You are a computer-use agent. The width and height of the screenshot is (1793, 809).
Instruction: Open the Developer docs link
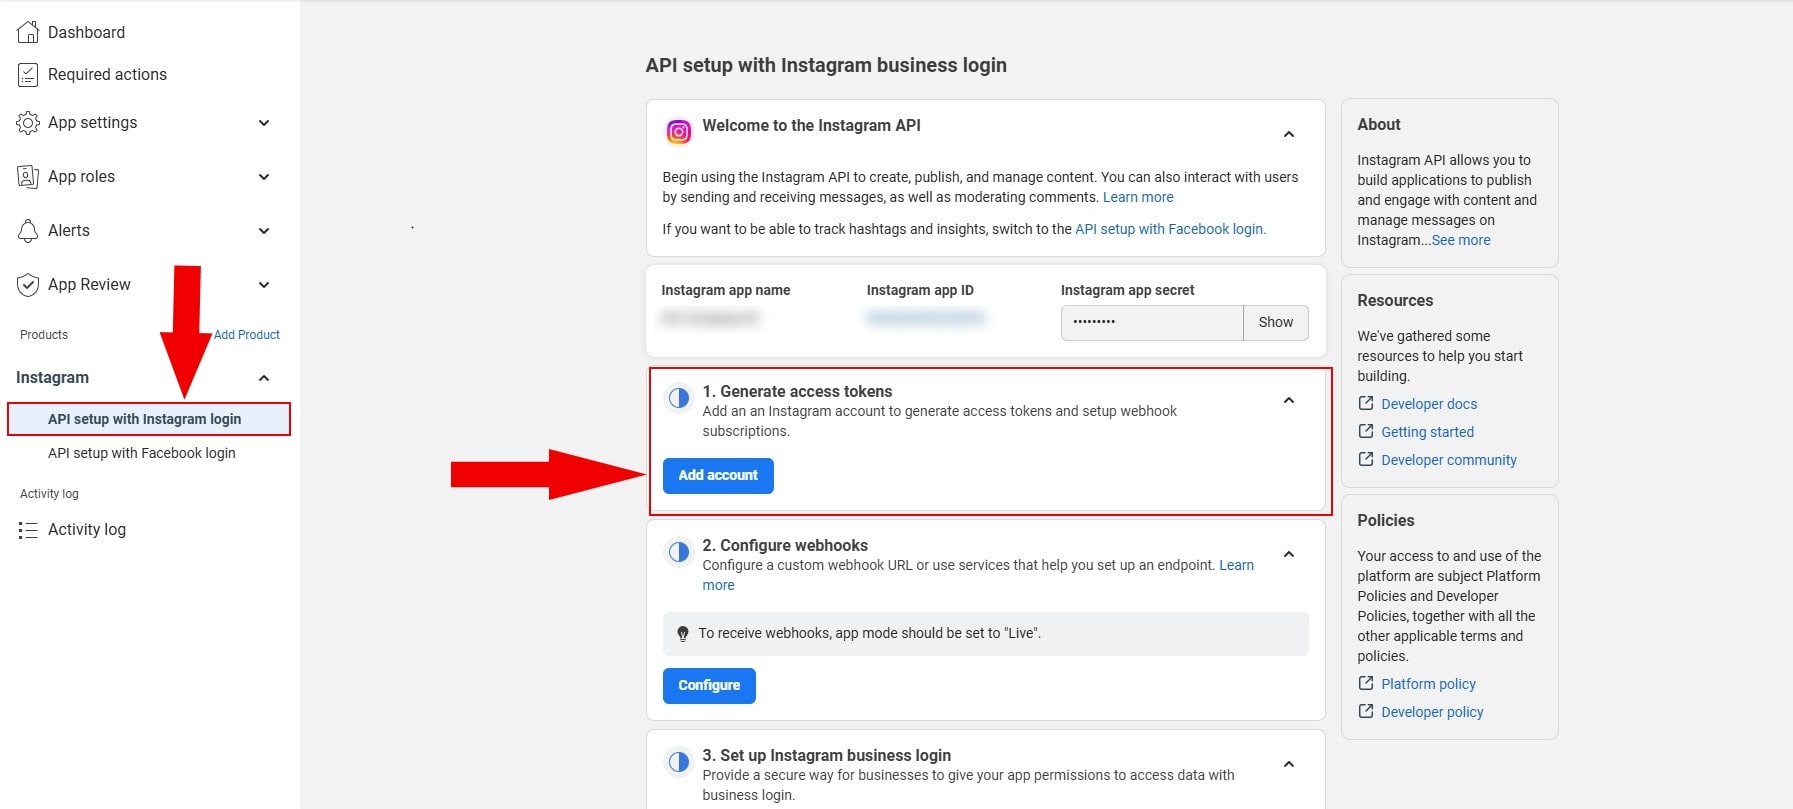coord(1429,404)
